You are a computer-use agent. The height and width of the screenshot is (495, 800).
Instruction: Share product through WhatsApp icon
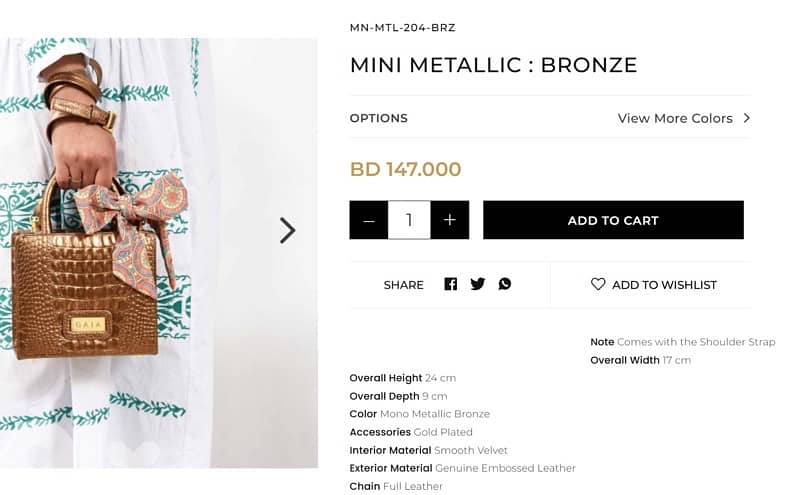click(505, 284)
